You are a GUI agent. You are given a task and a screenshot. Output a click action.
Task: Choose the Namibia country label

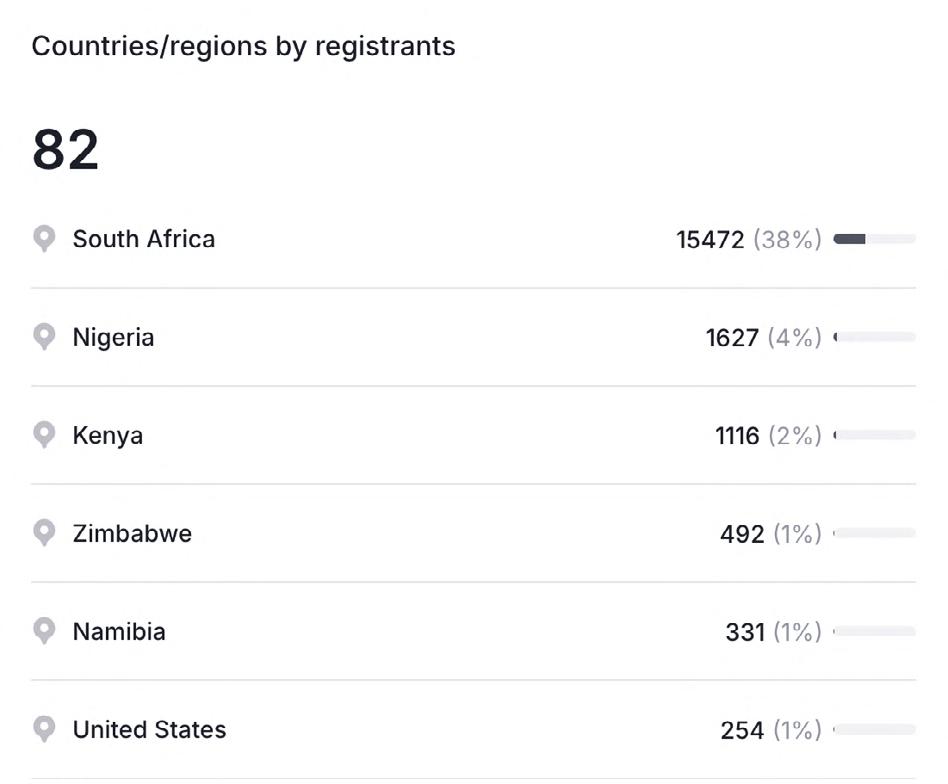pos(119,631)
